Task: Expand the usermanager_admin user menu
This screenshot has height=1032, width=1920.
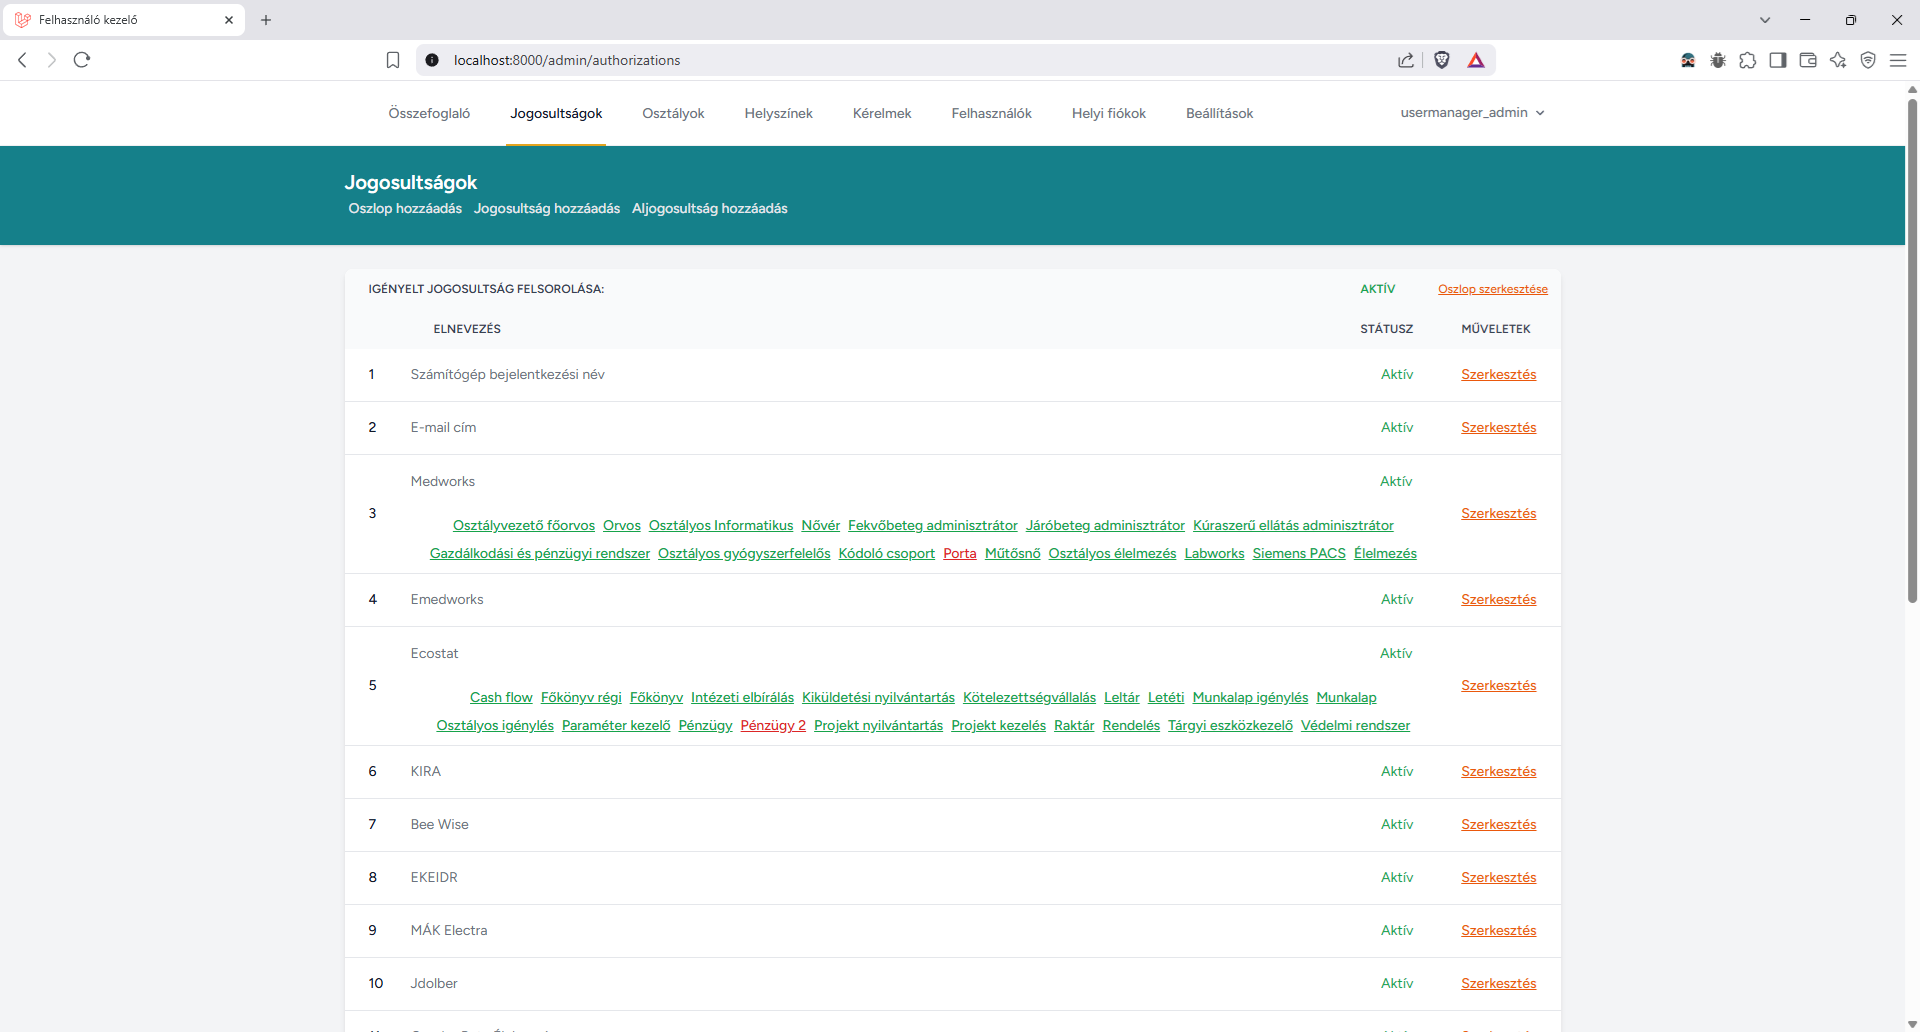Action: pyautogui.click(x=1472, y=113)
